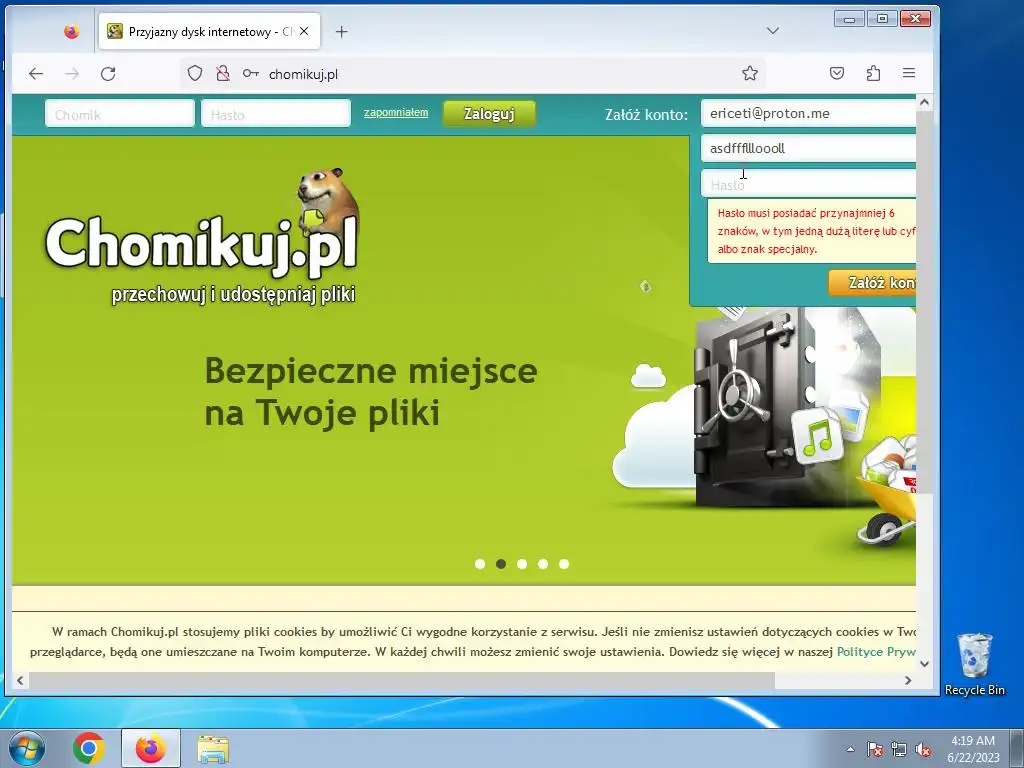
Task: Click the greyed-out forward arrow
Action: [72, 74]
